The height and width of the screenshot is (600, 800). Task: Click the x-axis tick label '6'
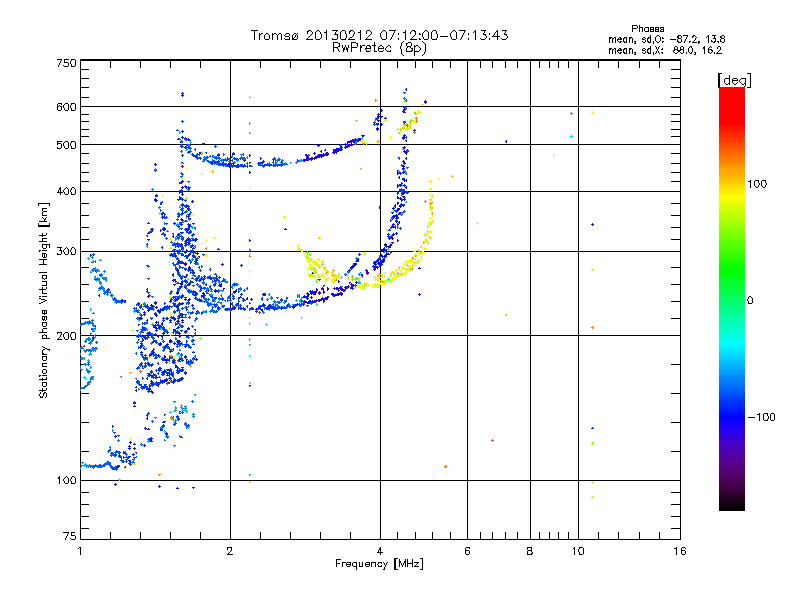click(467, 551)
